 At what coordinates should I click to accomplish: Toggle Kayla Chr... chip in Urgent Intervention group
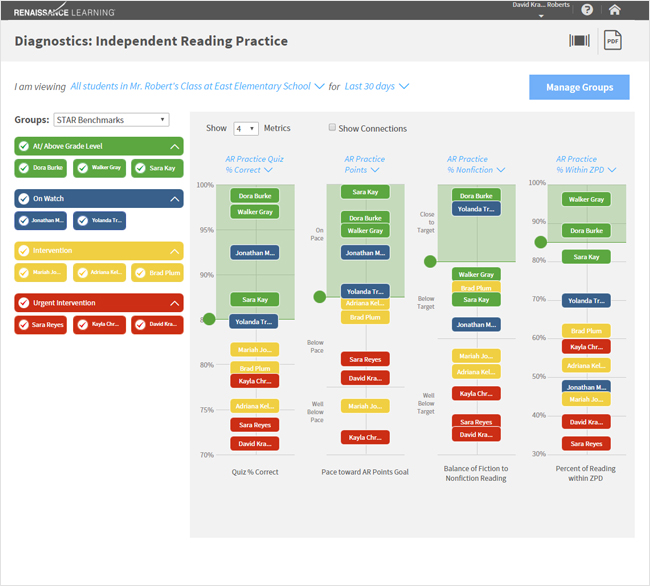pyautogui.click(x=99, y=325)
